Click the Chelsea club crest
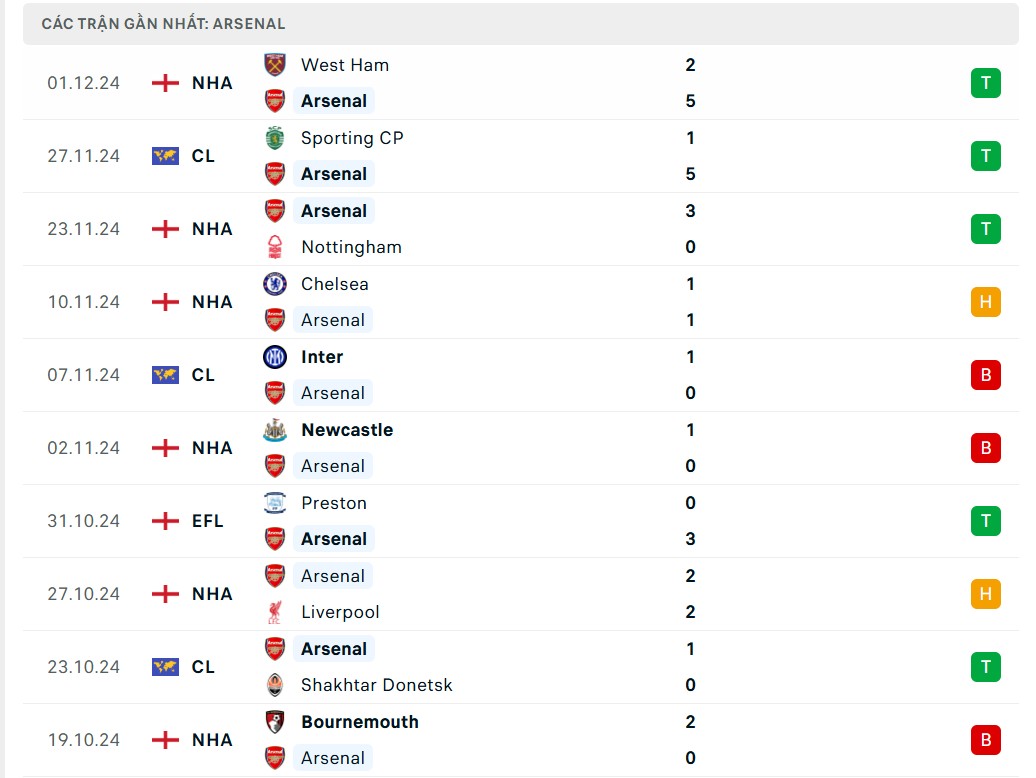The width and height of the screenshot is (1036, 778). 274,284
